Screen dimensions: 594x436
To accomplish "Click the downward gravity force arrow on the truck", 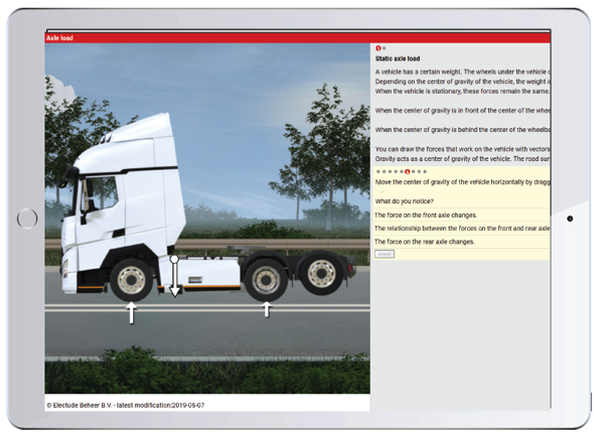I will click(174, 279).
